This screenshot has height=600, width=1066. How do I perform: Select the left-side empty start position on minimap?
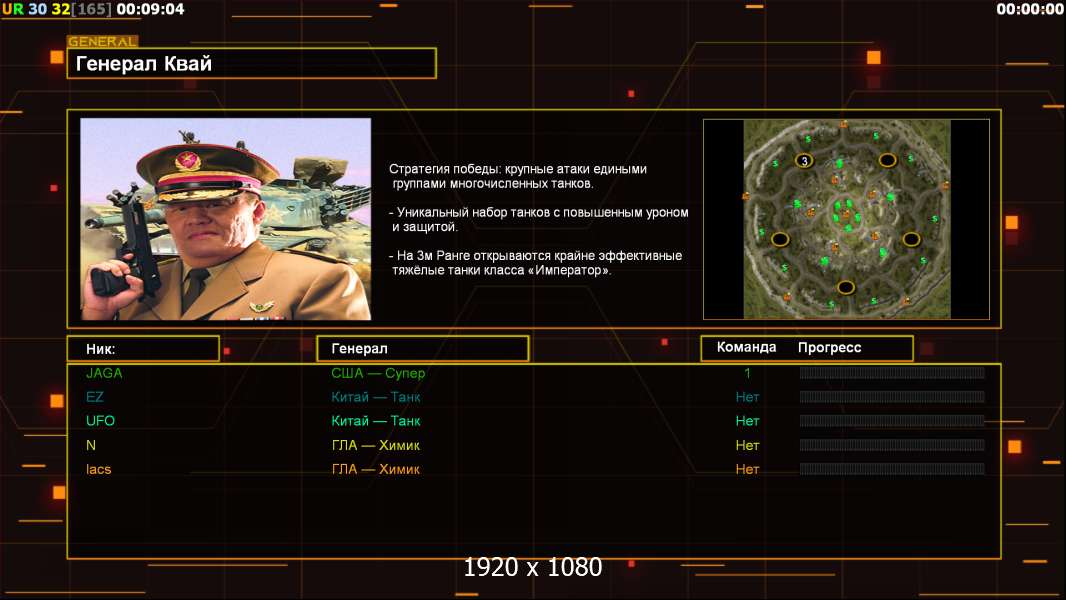[780, 238]
